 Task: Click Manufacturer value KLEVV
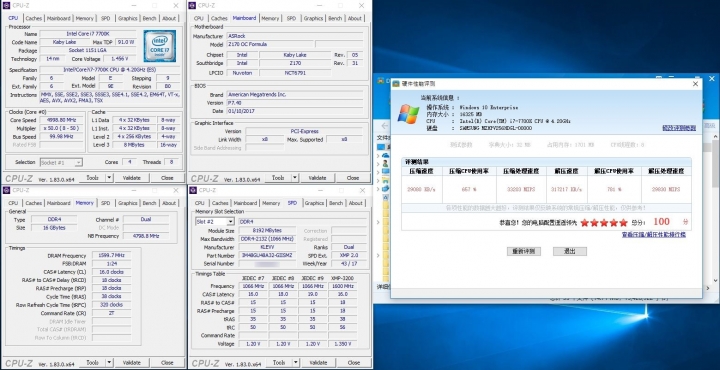267,247
